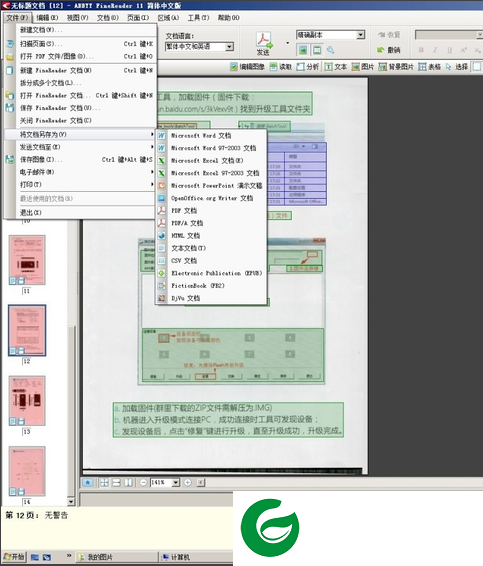Open the 区域(A) menu
Viewport: 483px width, 566px height.
pyautogui.click(x=168, y=17)
